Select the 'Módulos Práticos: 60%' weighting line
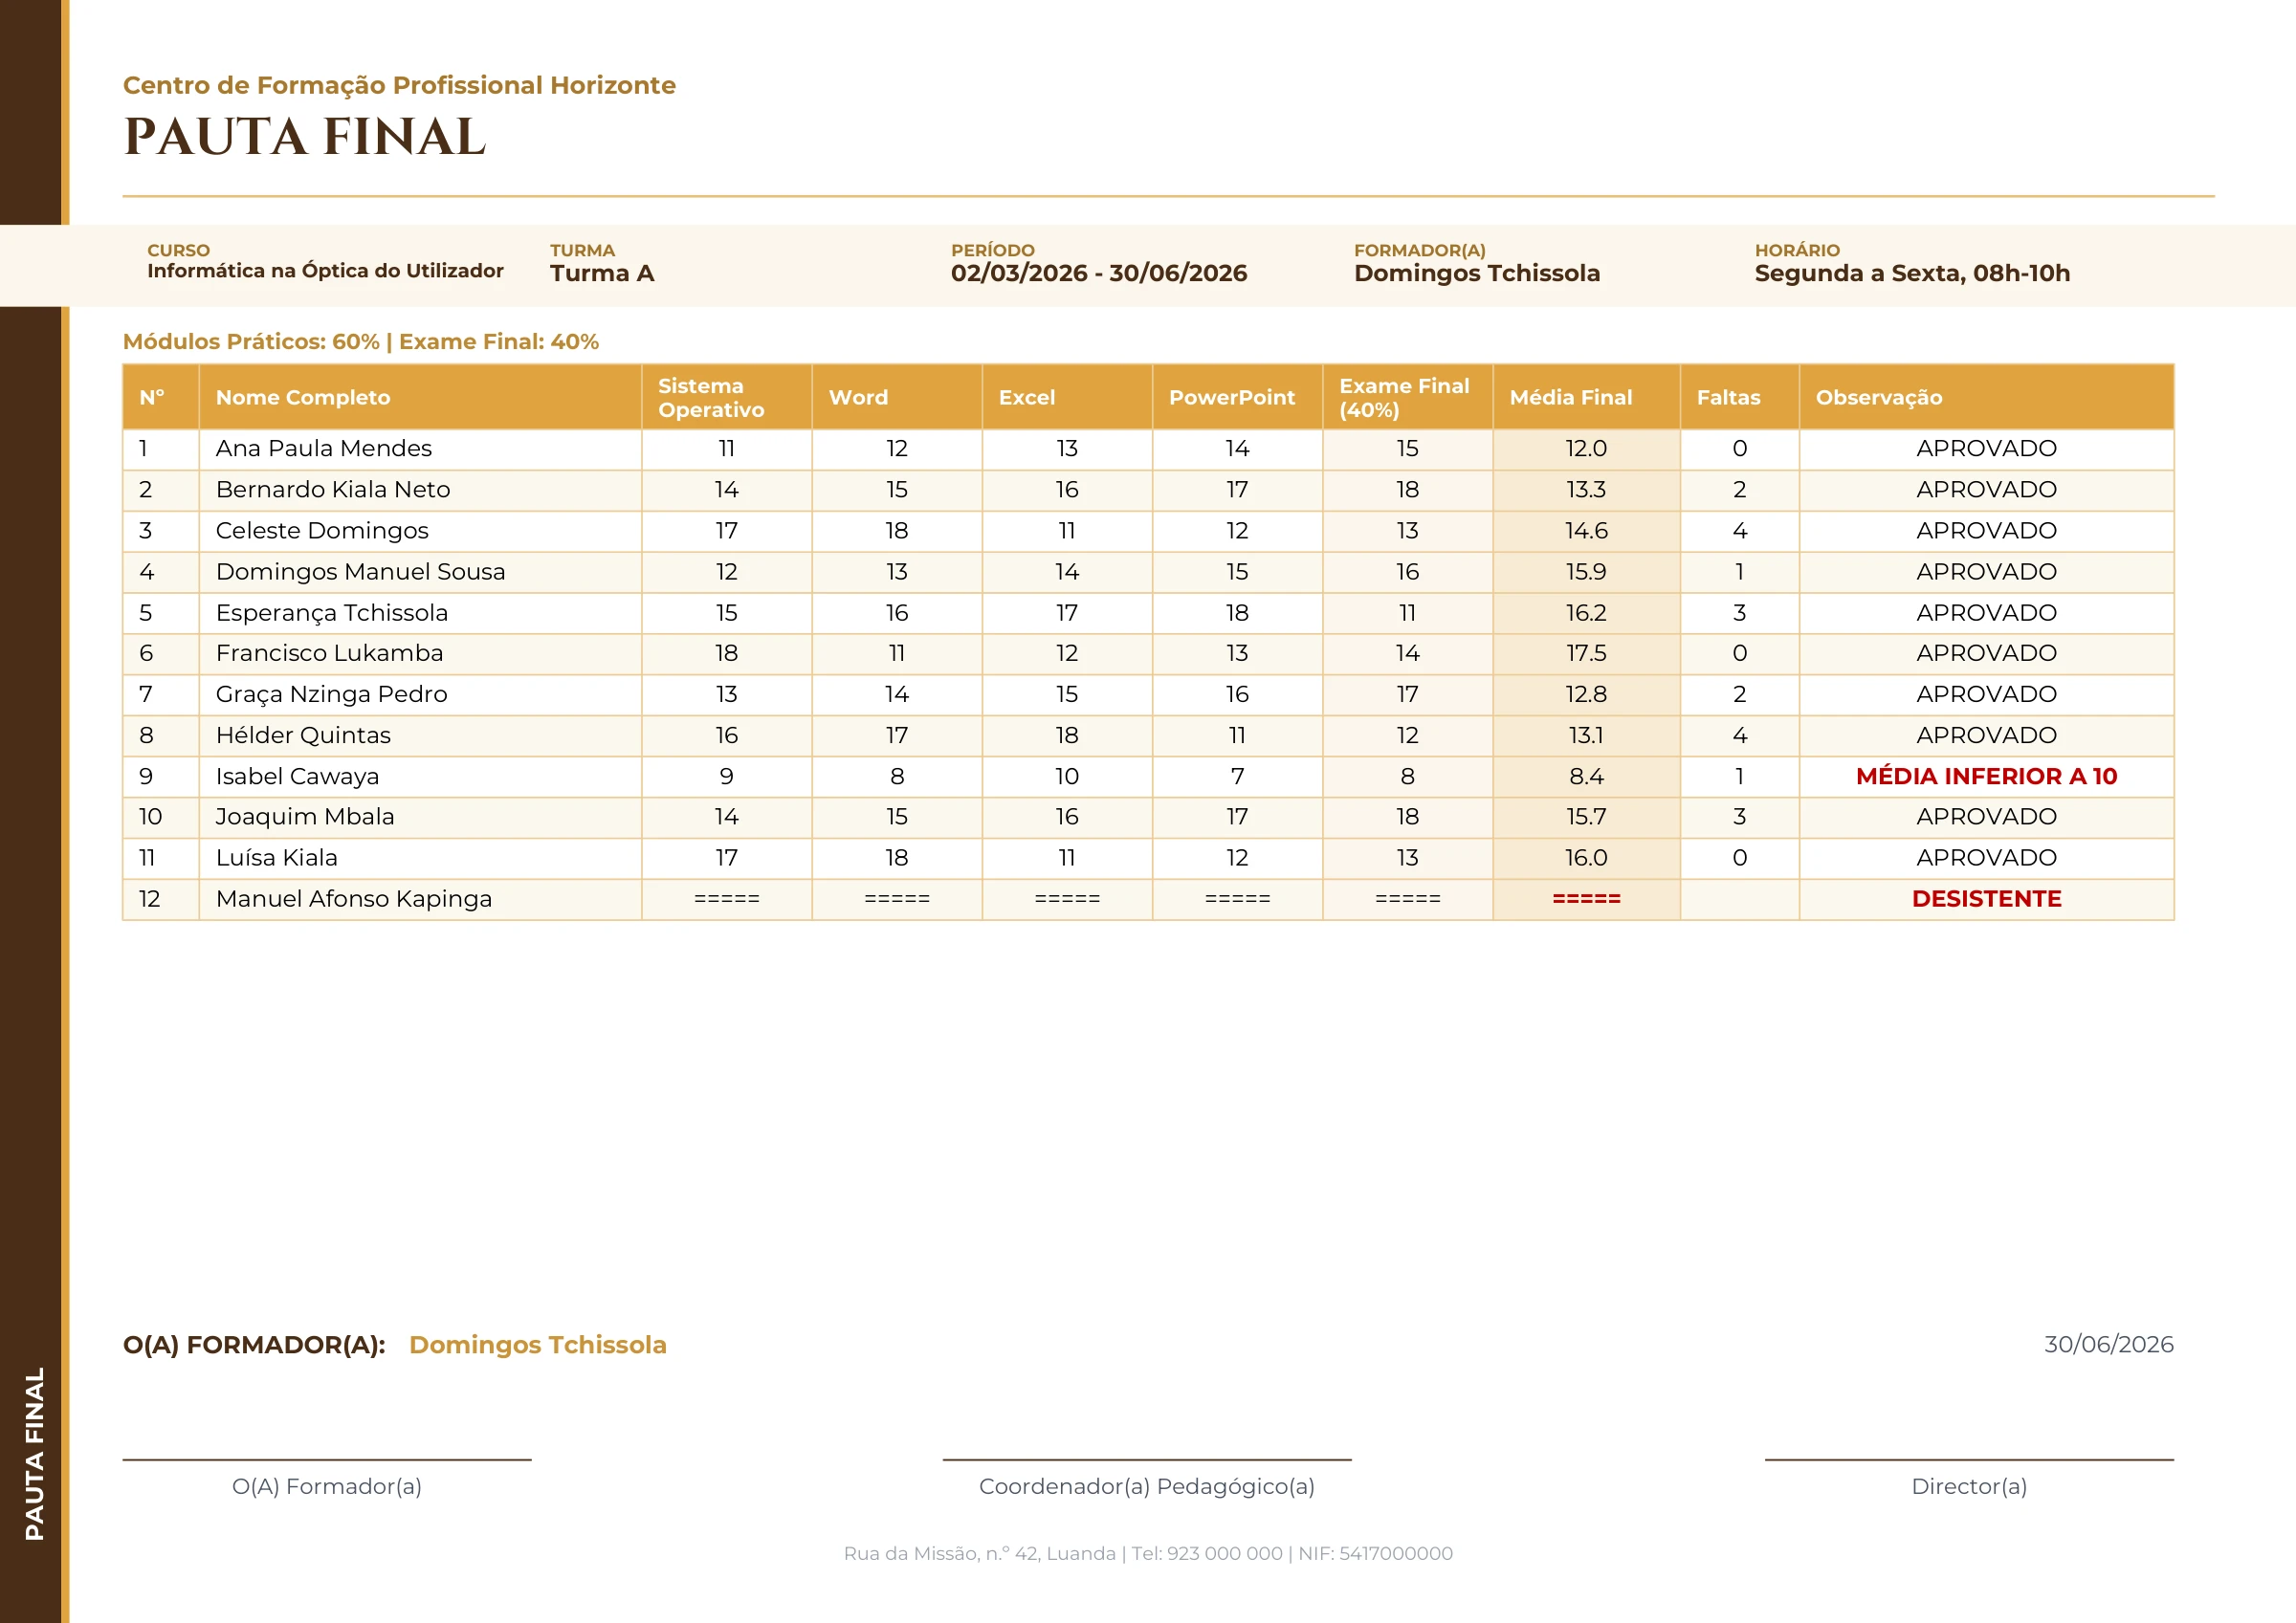The height and width of the screenshot is (1623, 2296). point(361,341)
